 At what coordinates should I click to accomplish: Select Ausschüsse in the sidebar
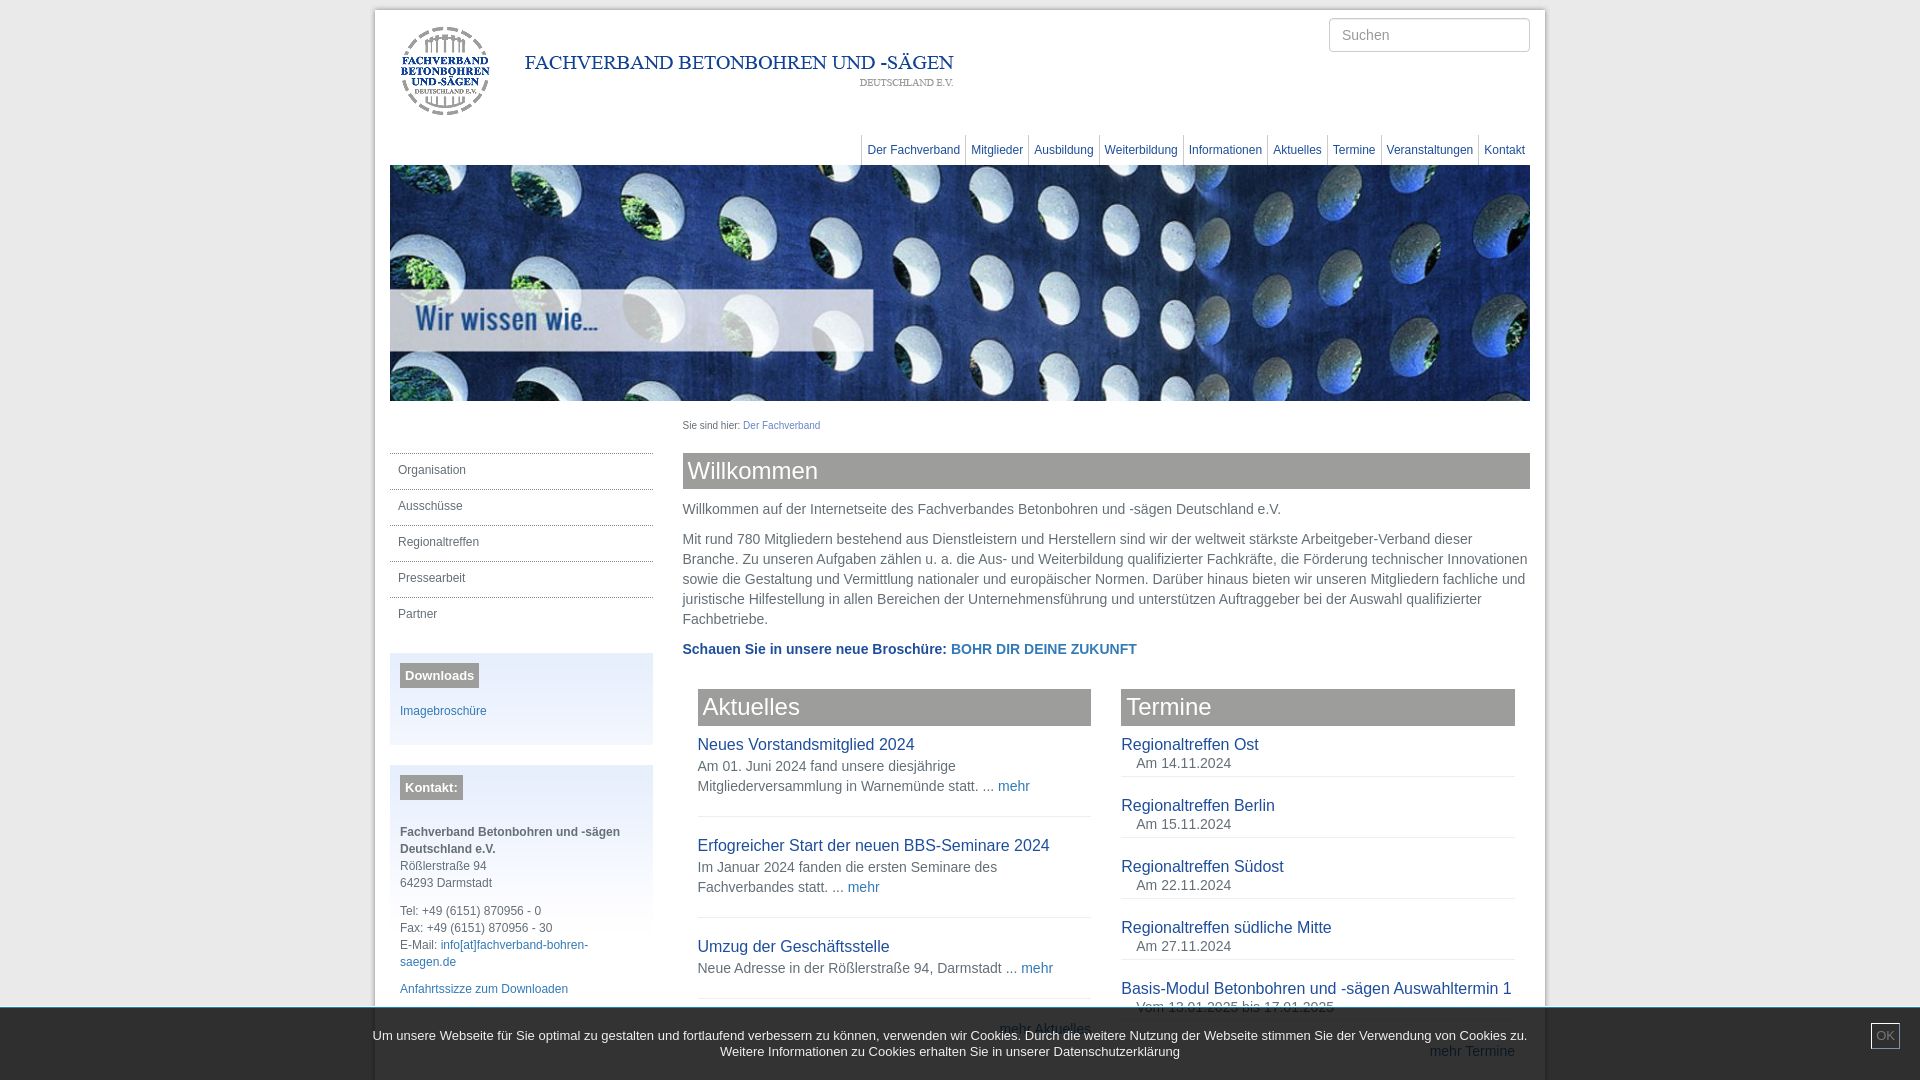[x=521, y=507]
